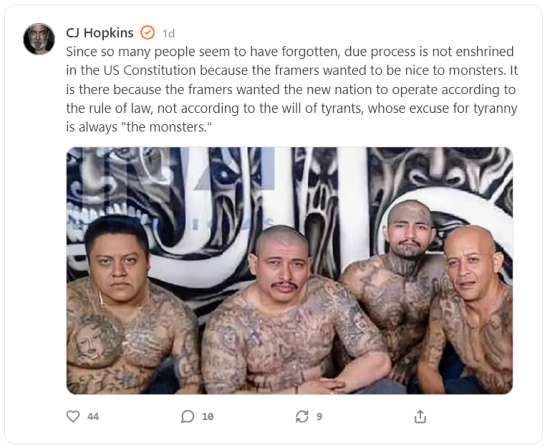Image resolution: width=550 pixels, height=448 pixels.
Task: Share the post using the upload icon
Action: 420,416
